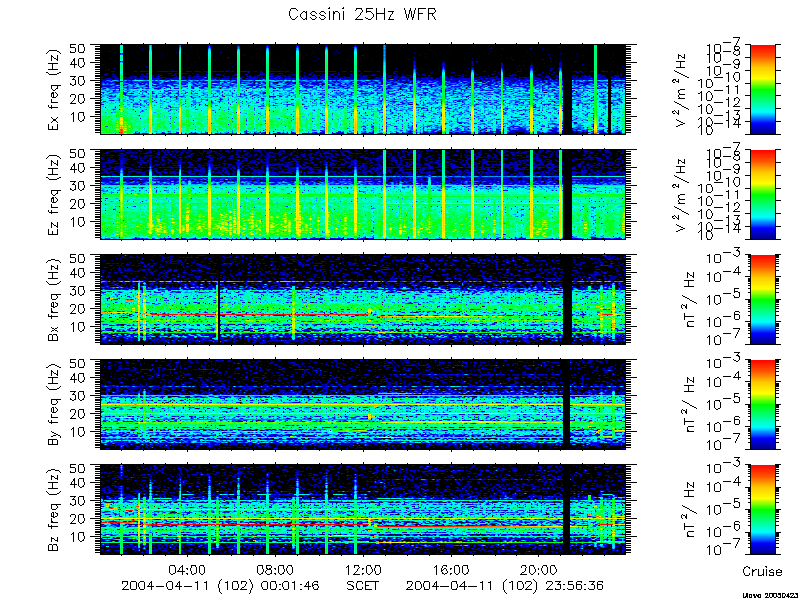This screenshot has height=600, width=800.
Task: Click the Ez freq (Hz) axis label
Action: pyautogui.click(x=54, y=195)
